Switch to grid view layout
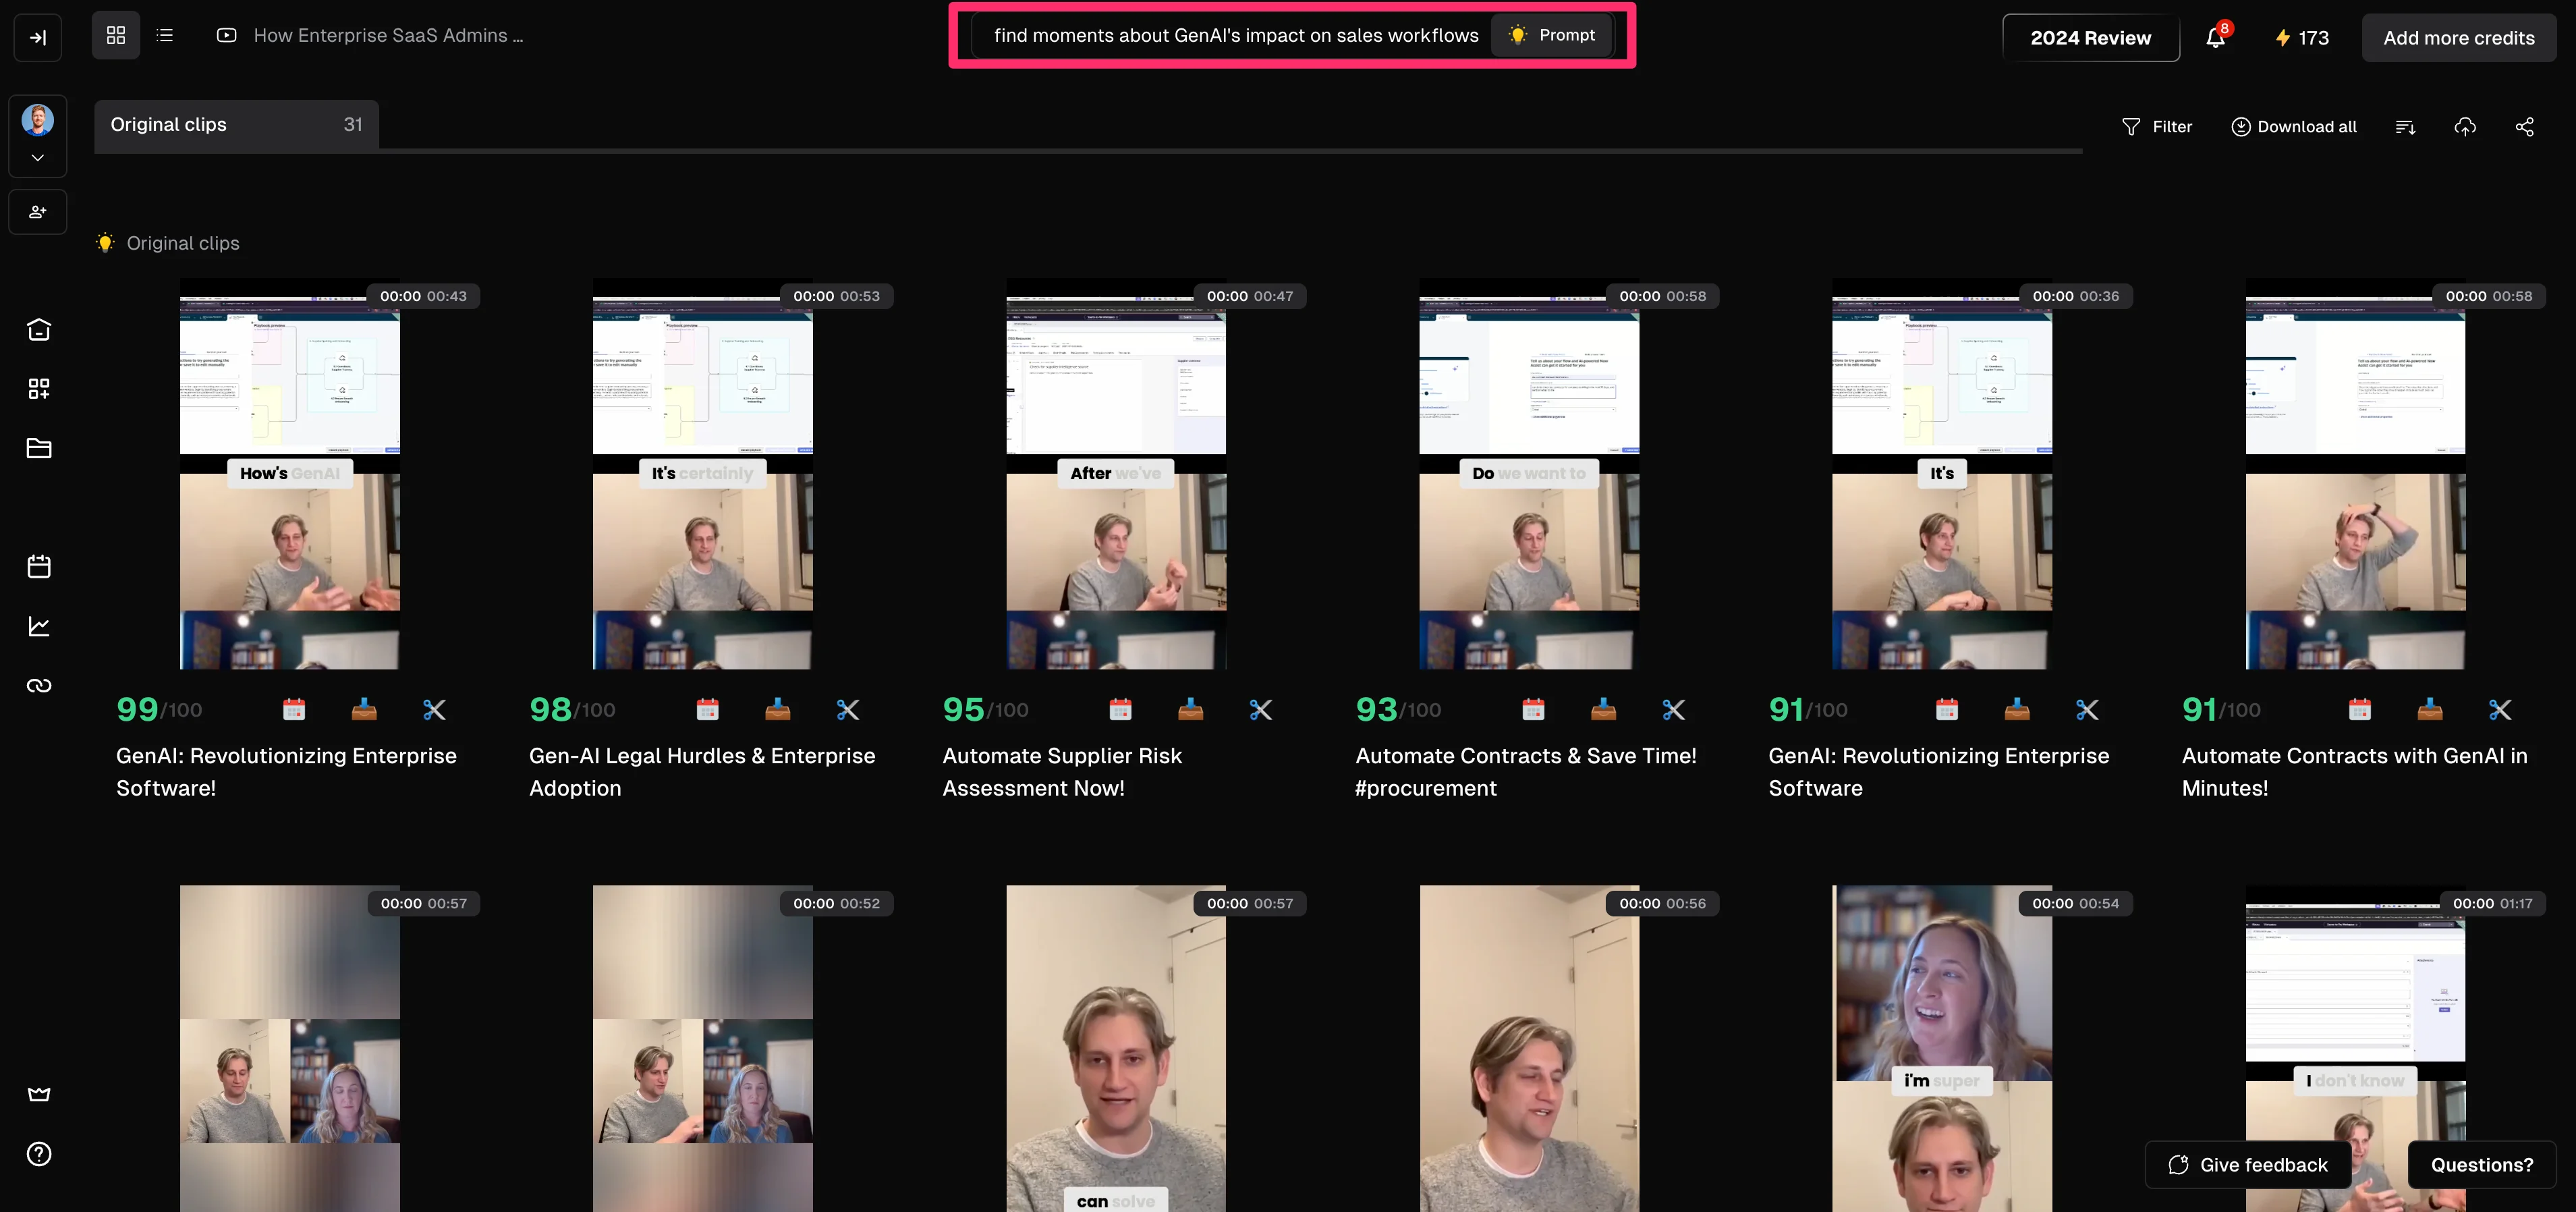Screen dimensions: 2576x1212 (x=116, y=36)
